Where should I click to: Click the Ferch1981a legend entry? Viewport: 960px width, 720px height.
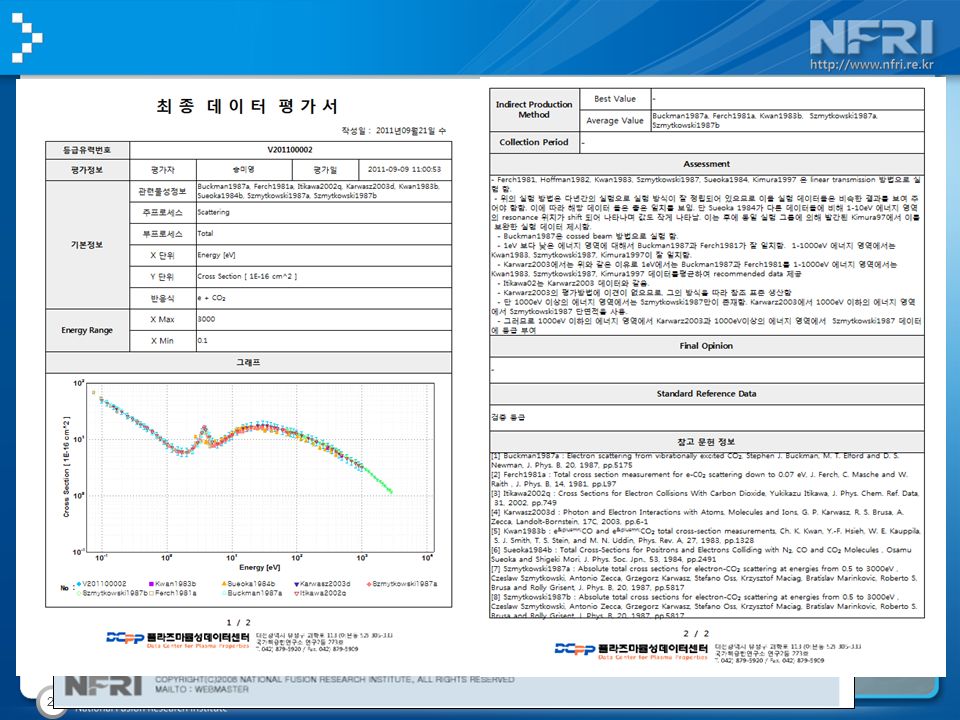click(173, 593)
